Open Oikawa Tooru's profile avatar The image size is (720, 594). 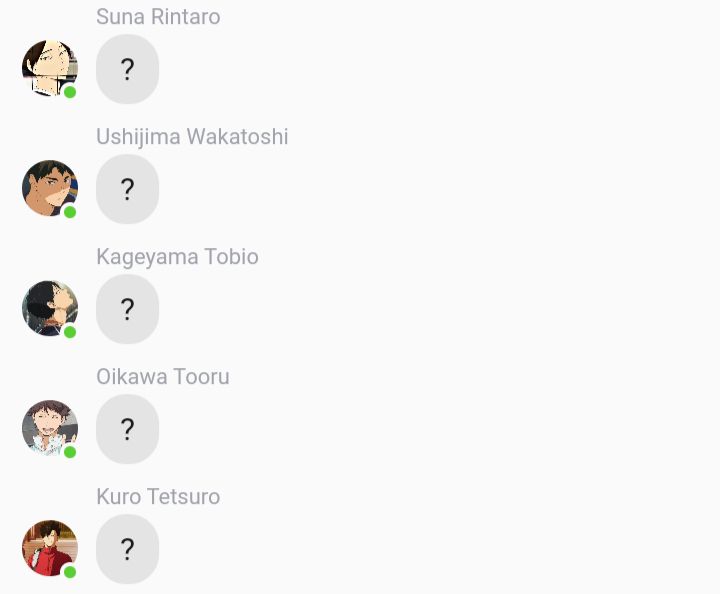pyautogui.click(x=50, y=428)
